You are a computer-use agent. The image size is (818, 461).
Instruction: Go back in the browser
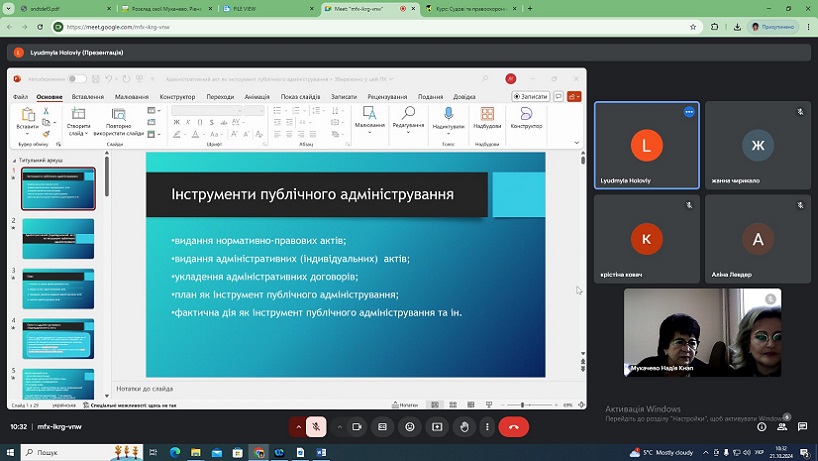click(x=10, y=27)
